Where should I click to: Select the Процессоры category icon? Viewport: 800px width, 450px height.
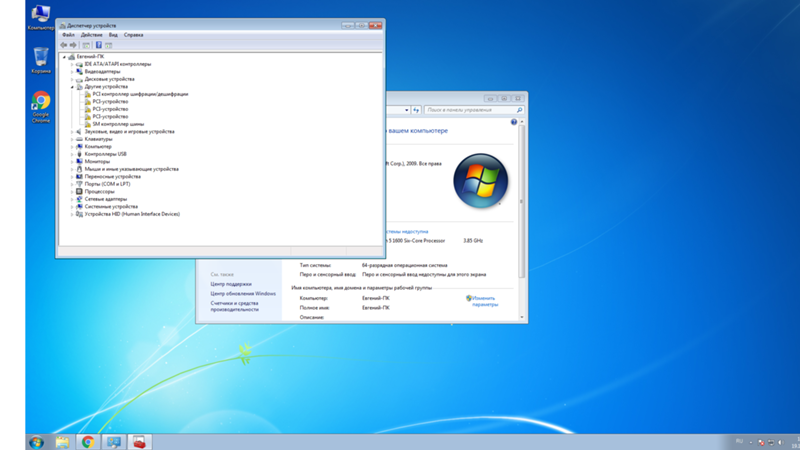tap(79, 191)
